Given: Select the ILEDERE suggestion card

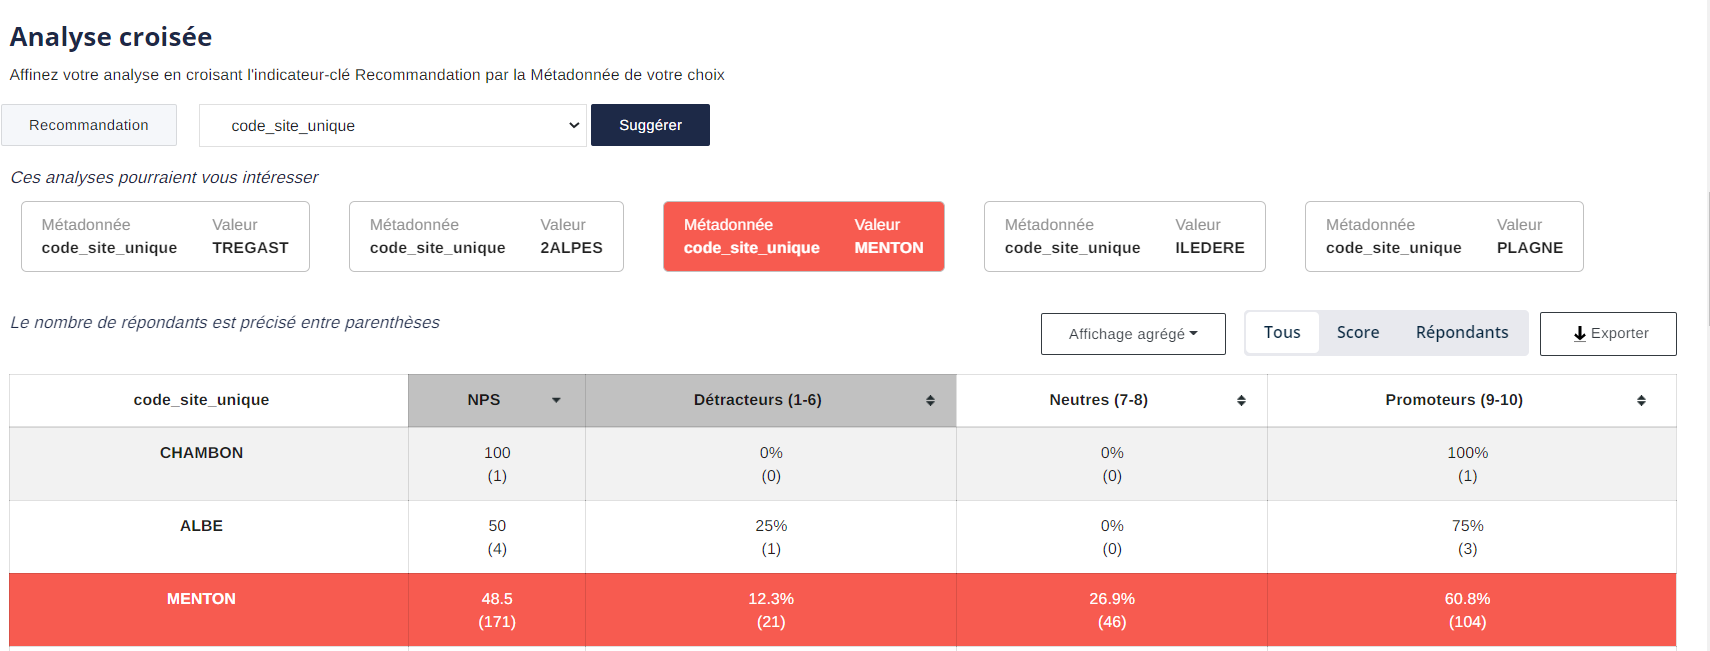Looking at the screenshot, I should [x=1124, y=237].
